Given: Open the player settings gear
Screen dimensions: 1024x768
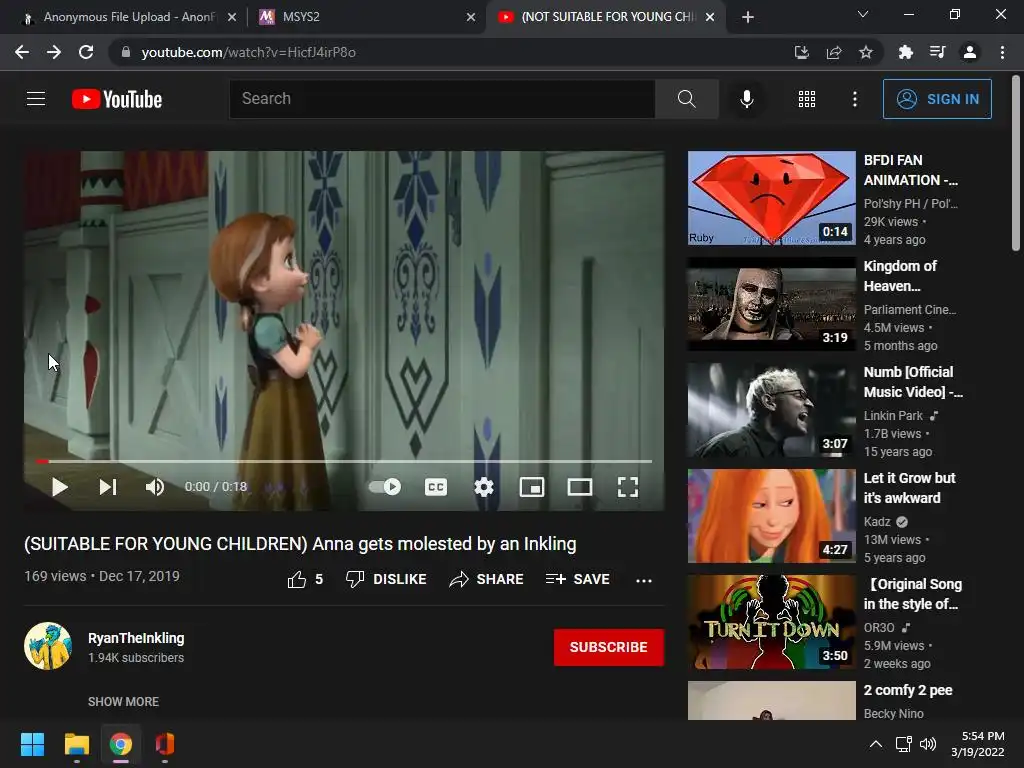Looking at the screenshot, I should (x=484, y=487).
